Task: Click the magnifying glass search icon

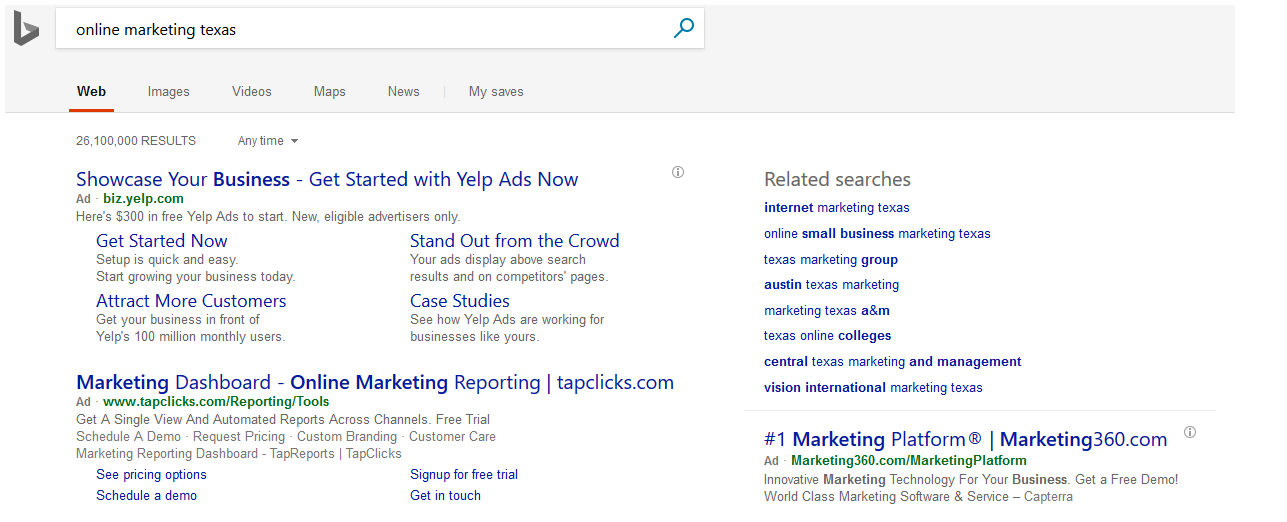Action: click(684, 29)
